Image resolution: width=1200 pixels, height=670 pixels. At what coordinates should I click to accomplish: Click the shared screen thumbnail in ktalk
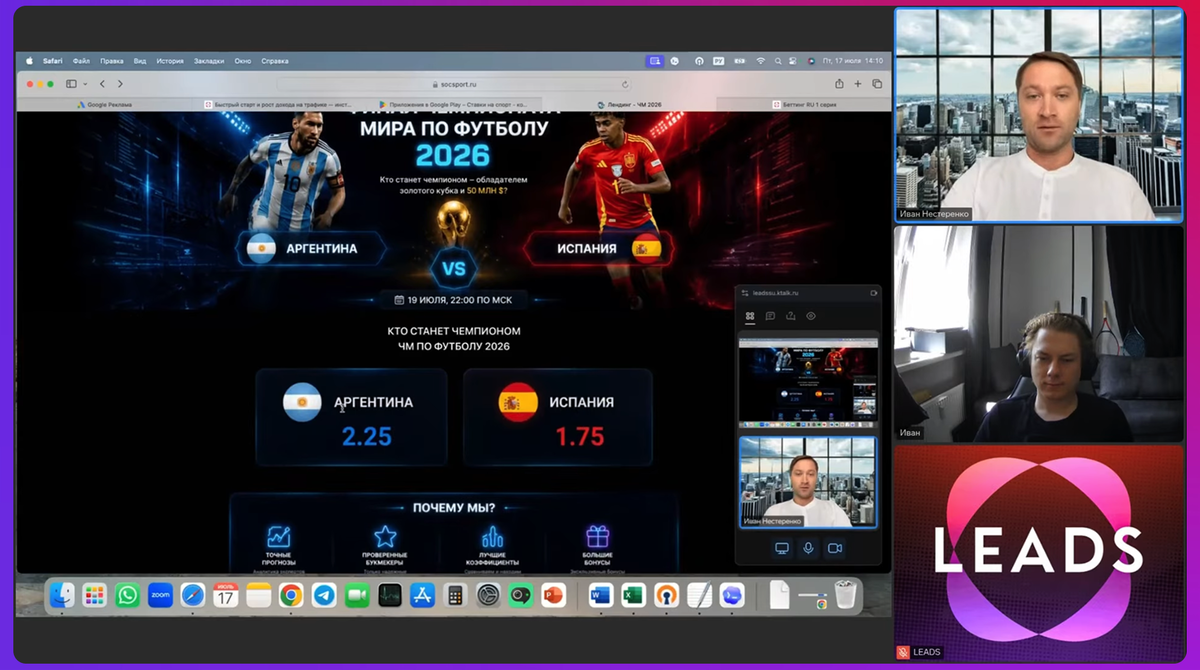click(808, 380)
